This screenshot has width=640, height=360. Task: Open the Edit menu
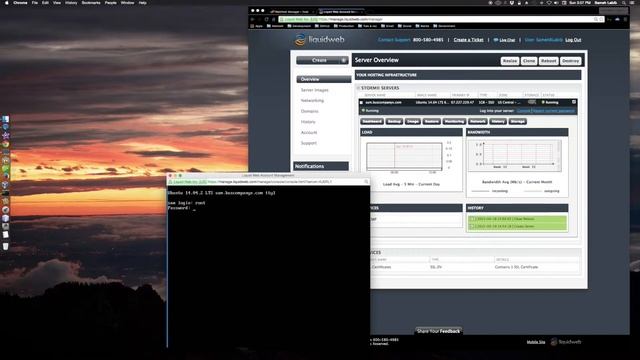pos(45,3)
